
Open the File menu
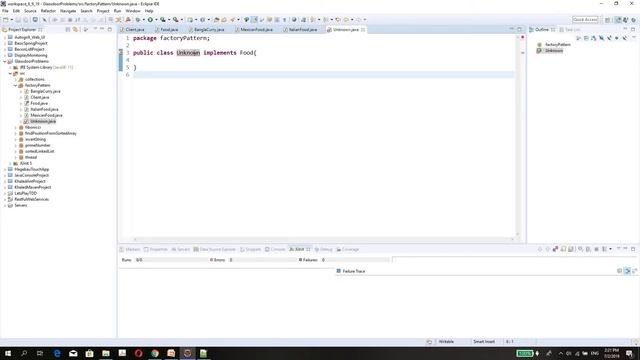(x=5, y=11)
